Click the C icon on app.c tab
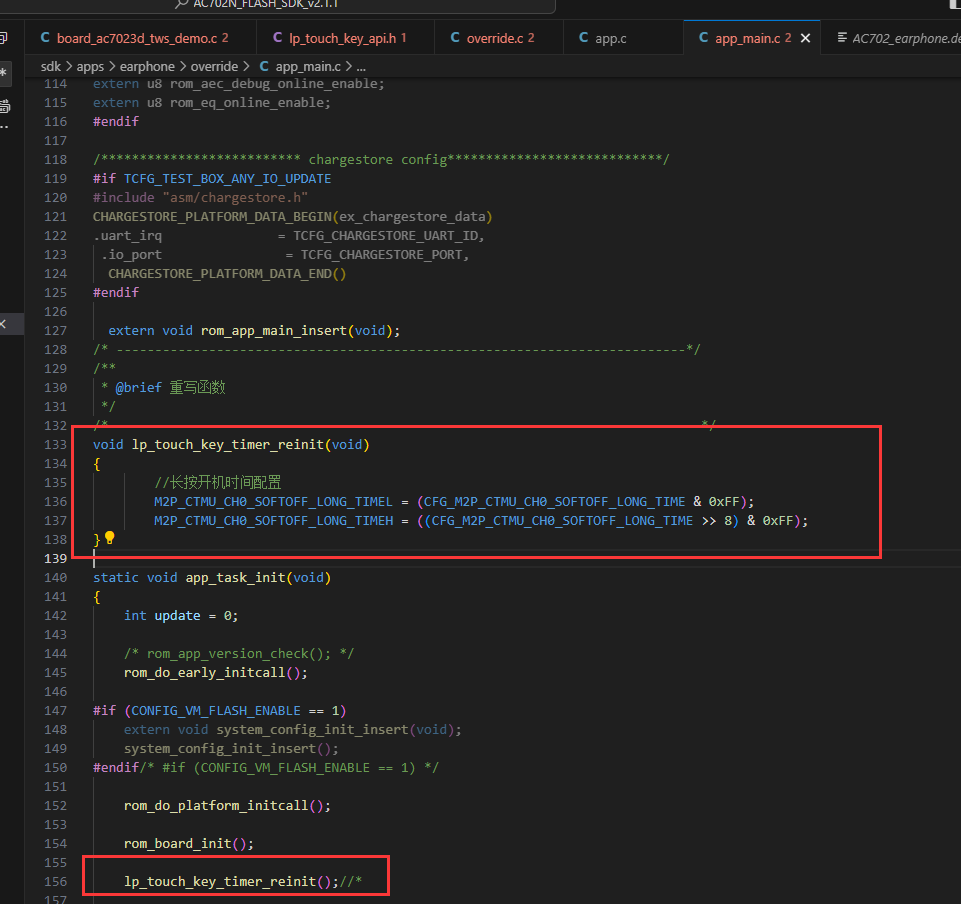This screenshot has height=904, width=961. (x=583, y=38)
